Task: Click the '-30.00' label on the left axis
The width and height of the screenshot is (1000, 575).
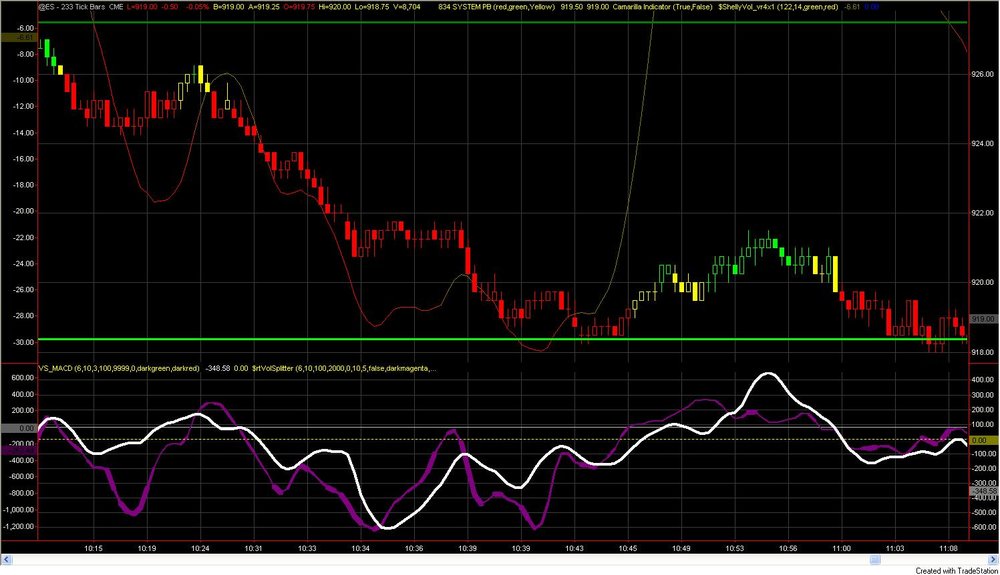Action: pyautogui.click(x=25, y=342)
